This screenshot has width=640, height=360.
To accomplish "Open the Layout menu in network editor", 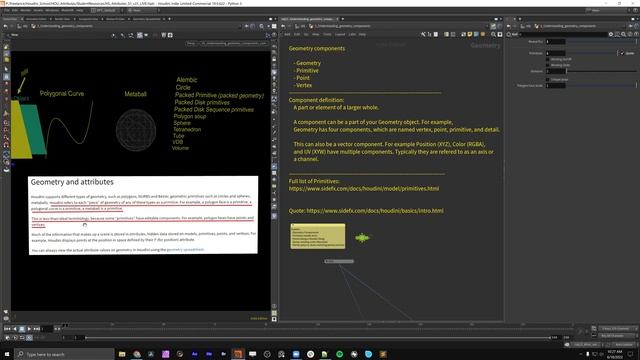I will 340,35.
